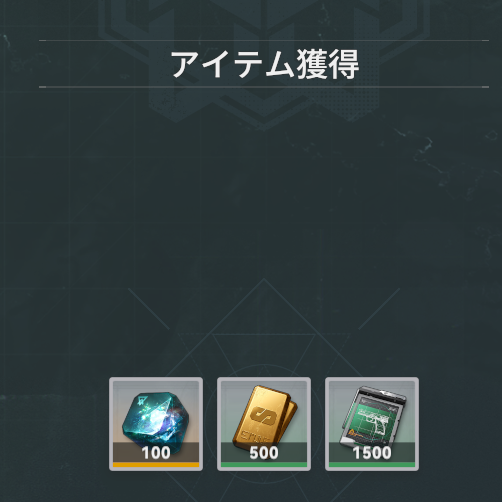Click the orange rarity bar under the crystal

156,465
